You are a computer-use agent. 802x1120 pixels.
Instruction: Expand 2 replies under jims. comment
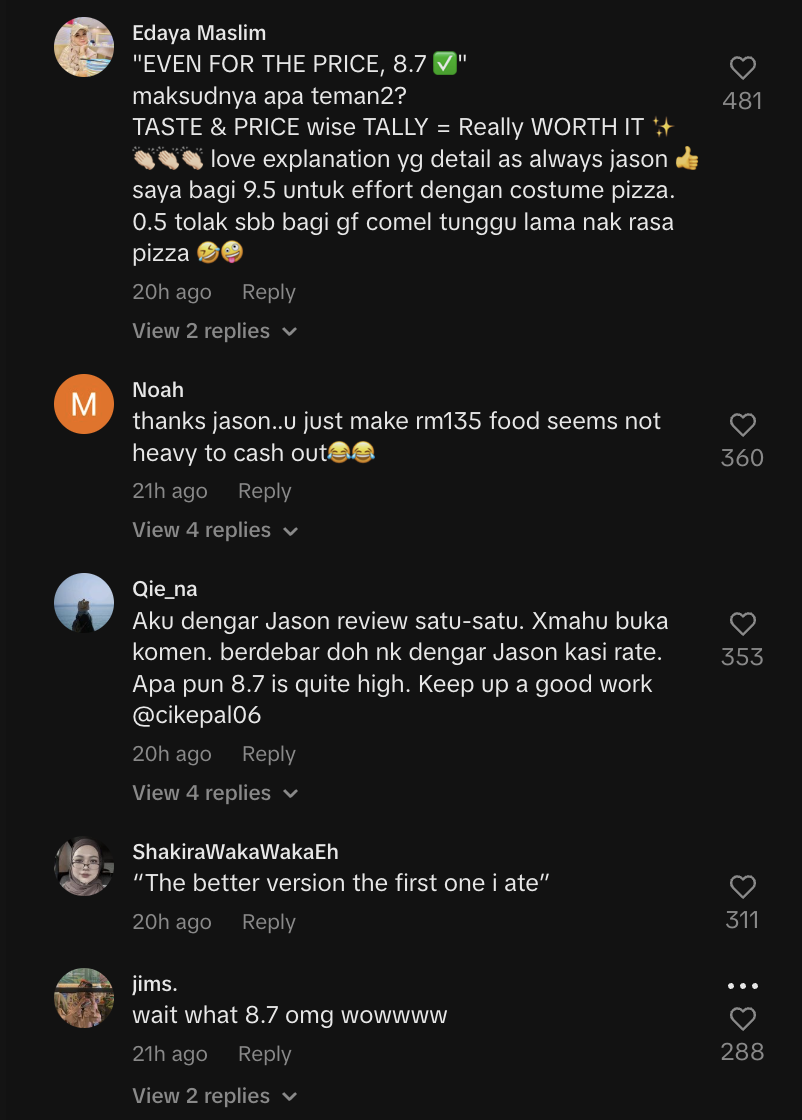point(215,1096)
